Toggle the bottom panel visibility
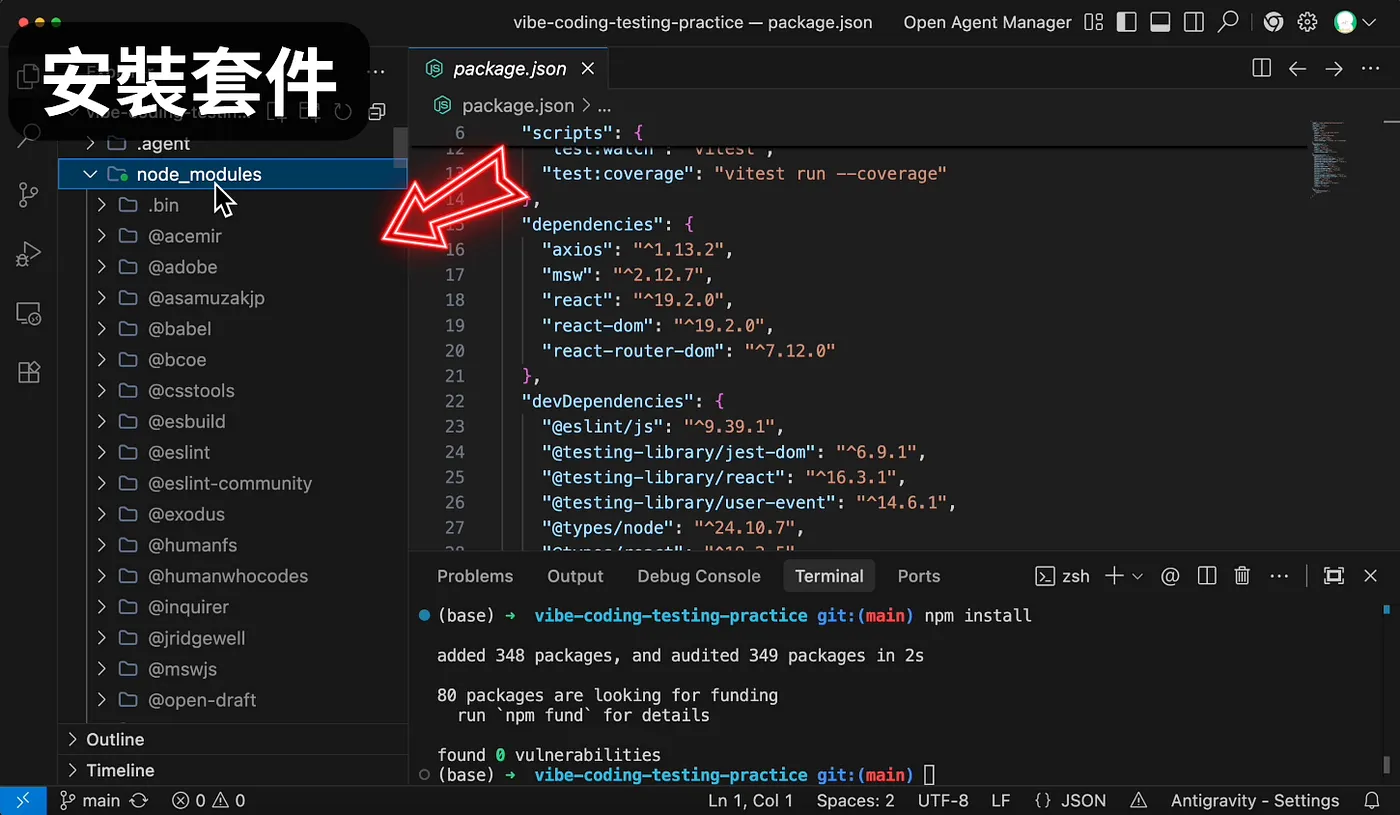 (x=1160, y=22)
